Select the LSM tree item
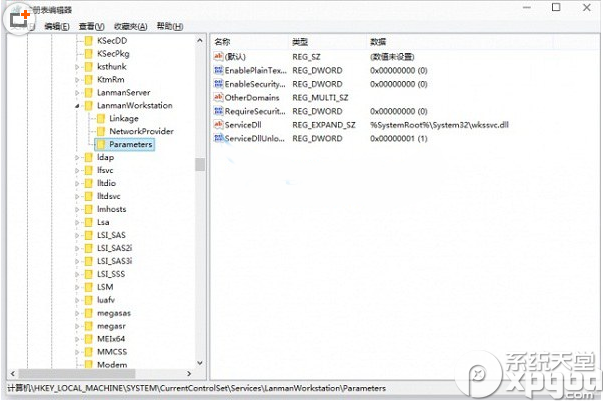603x402 pixels. (105, 287)
